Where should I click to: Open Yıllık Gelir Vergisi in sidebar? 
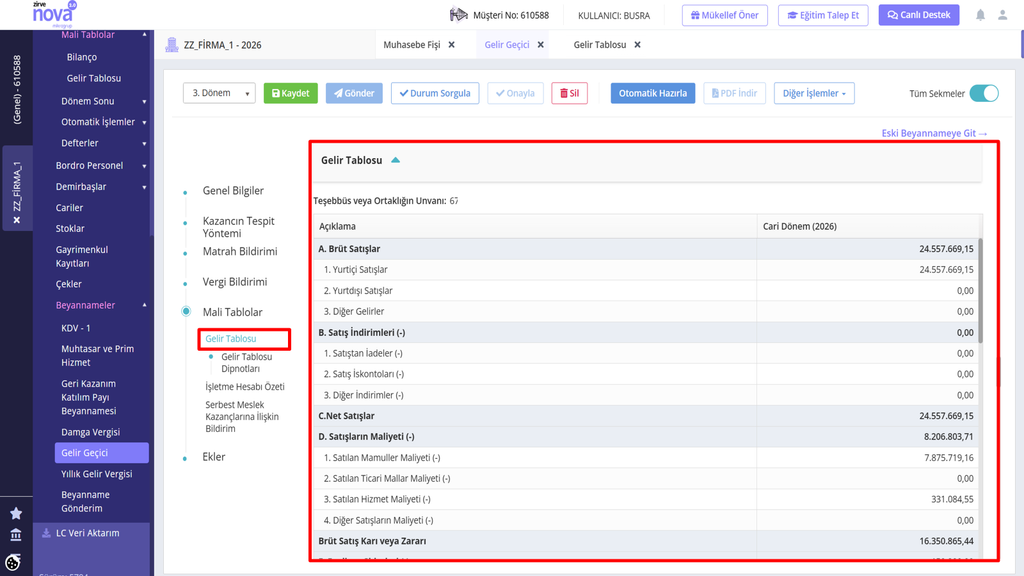click(x=97, y=474)
